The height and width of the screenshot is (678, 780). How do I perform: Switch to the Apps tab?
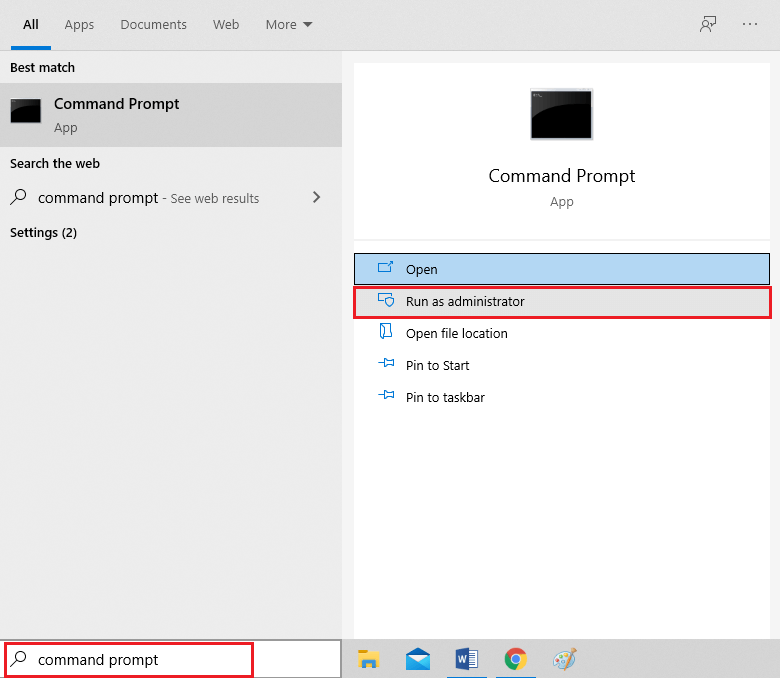tap(79, 25)
